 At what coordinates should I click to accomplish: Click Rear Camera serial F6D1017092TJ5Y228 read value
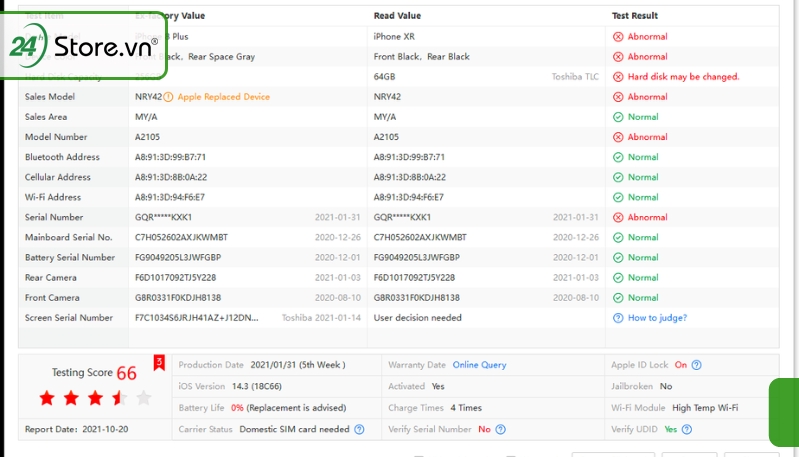click(x=414, y=278)
